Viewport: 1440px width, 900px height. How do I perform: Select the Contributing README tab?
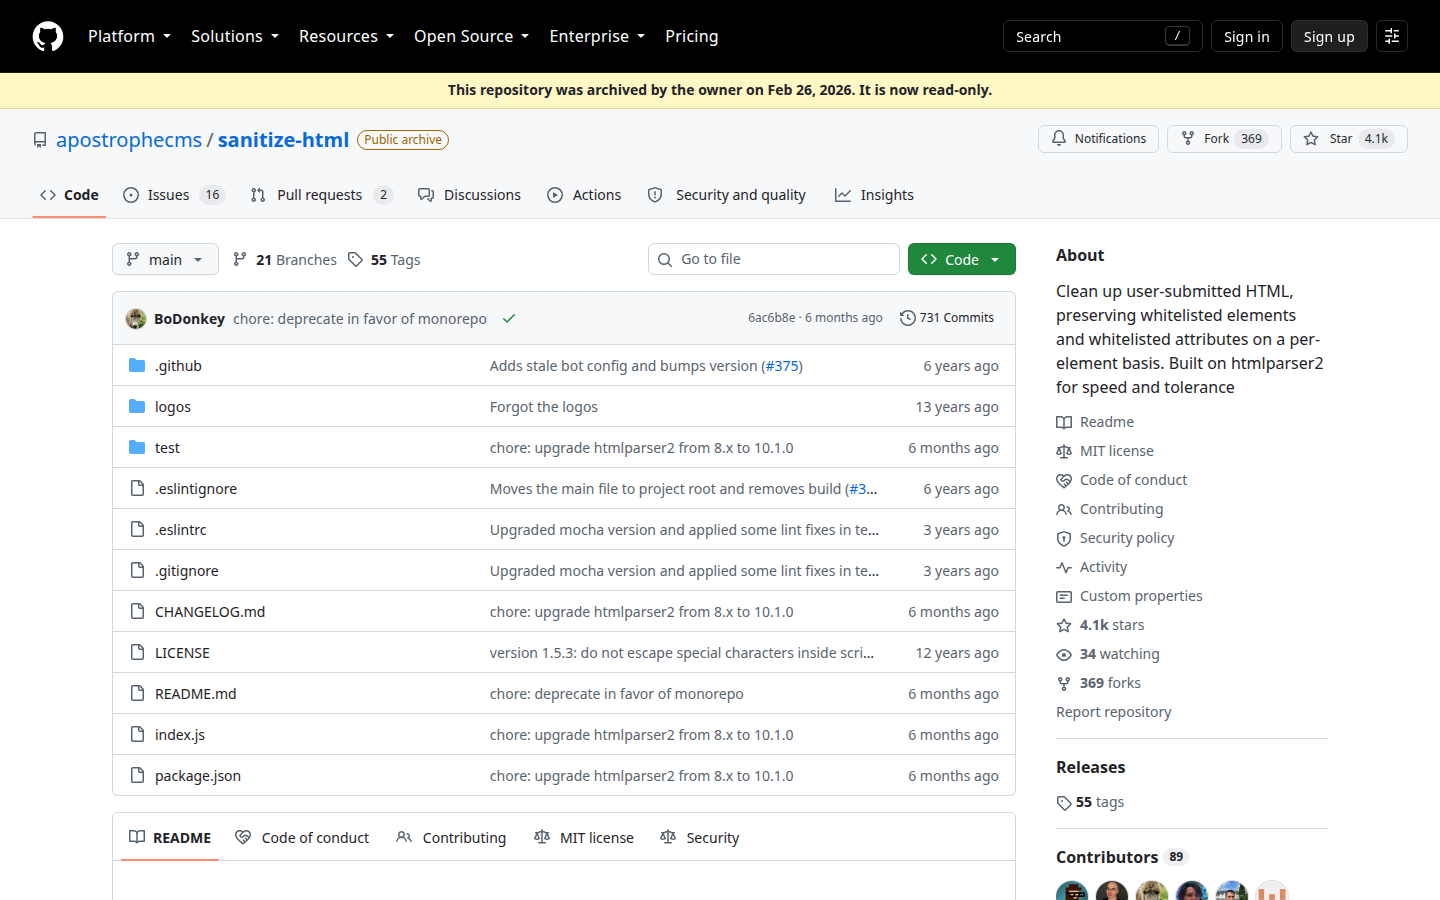coord(451,838)
